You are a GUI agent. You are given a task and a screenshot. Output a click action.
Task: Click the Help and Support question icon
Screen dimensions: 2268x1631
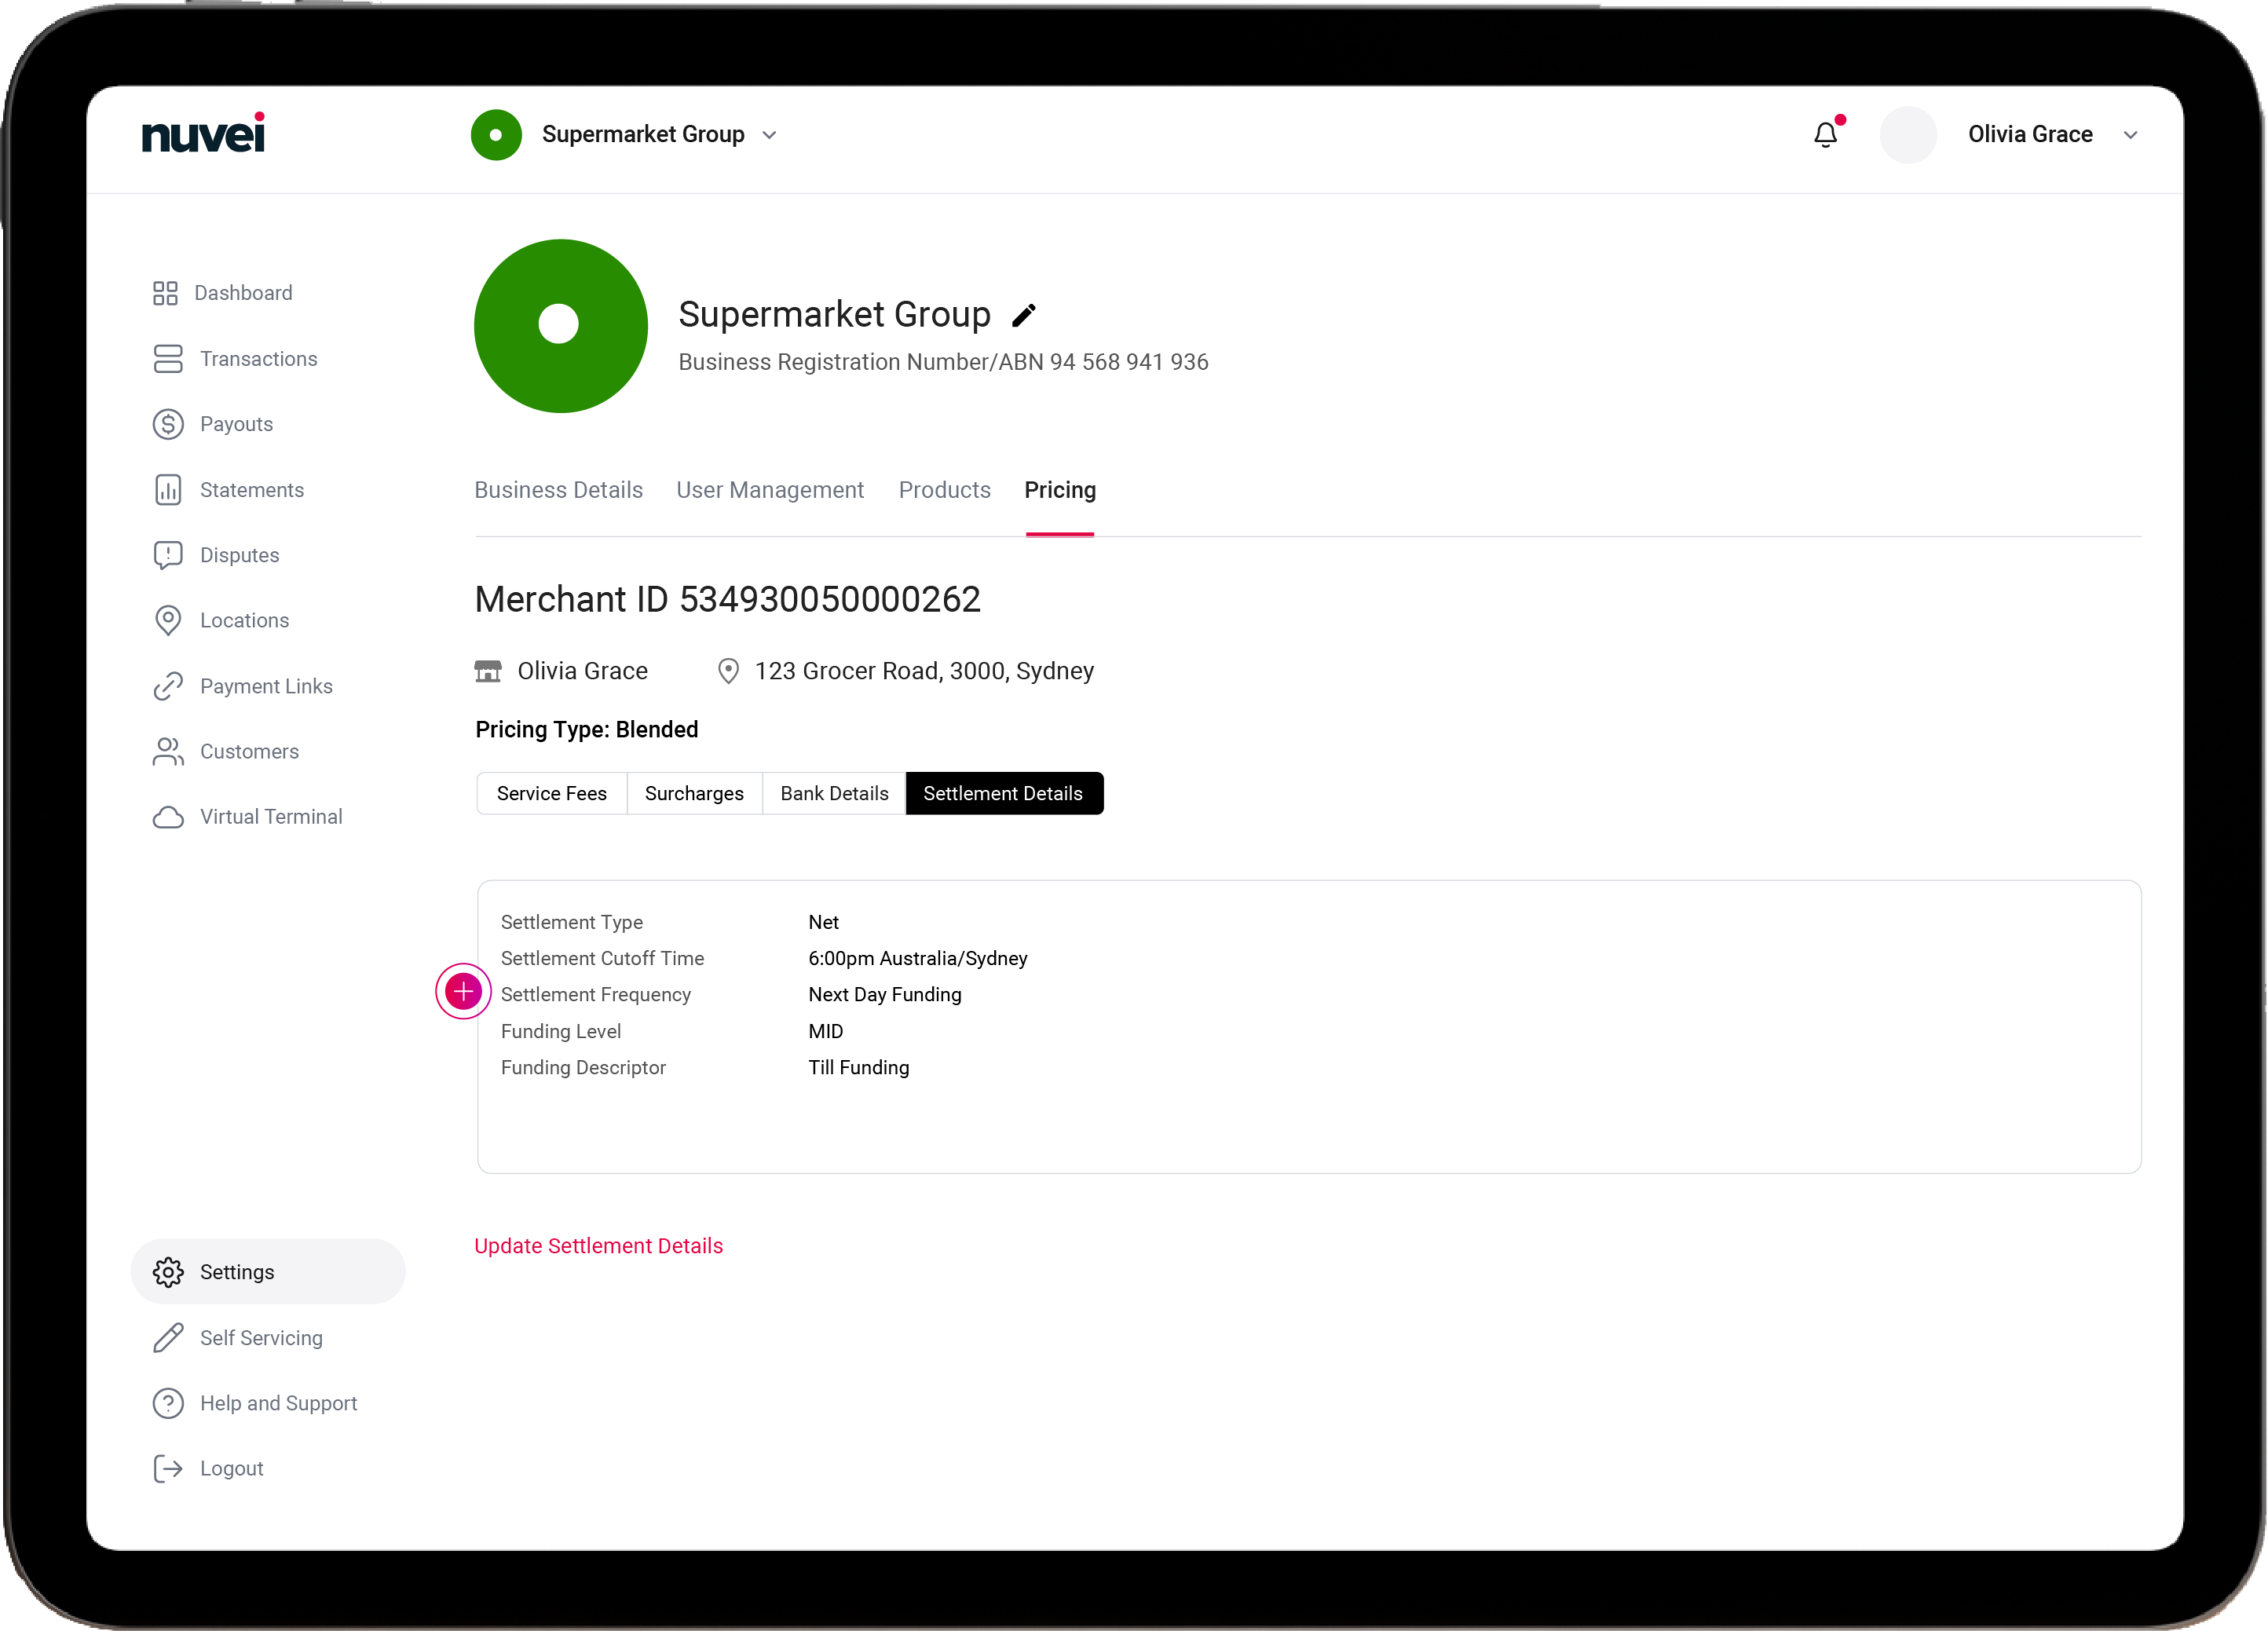[168, 1403]
